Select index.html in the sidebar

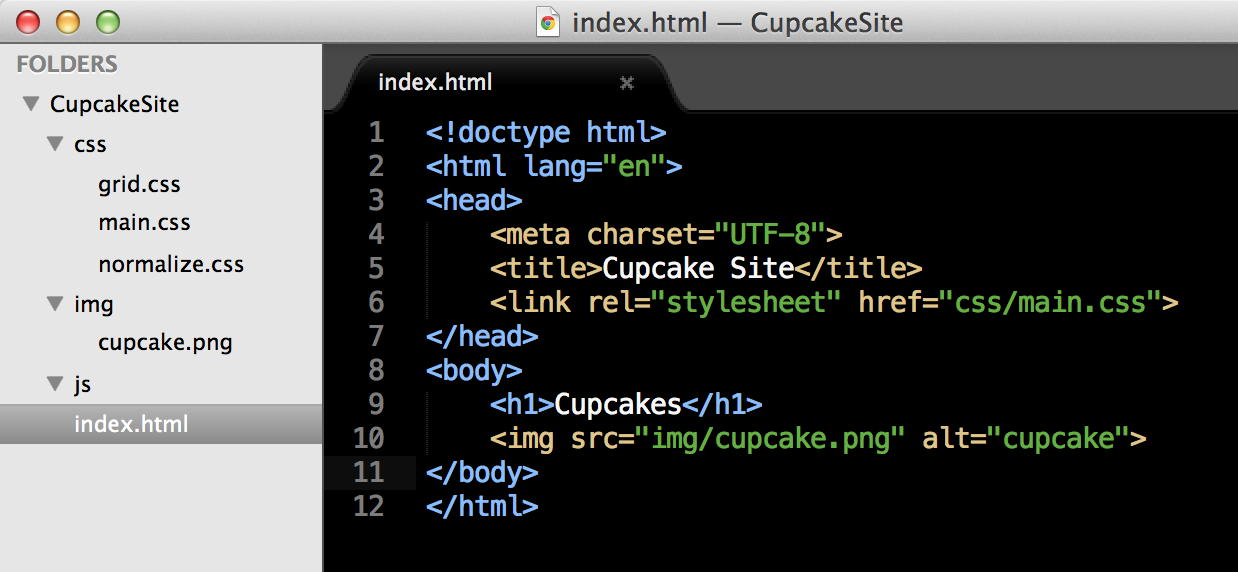[x=131, y=424]
